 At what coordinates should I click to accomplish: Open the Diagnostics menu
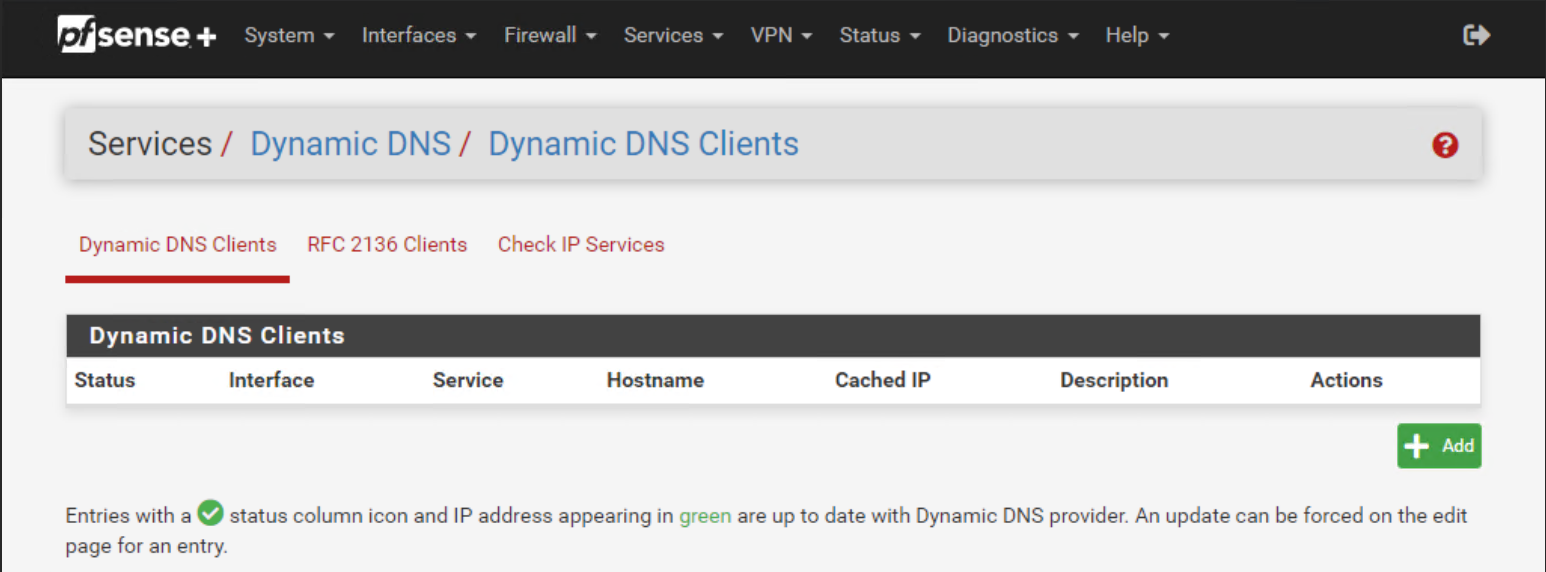pyautogui.click(x=1012, y=35)
